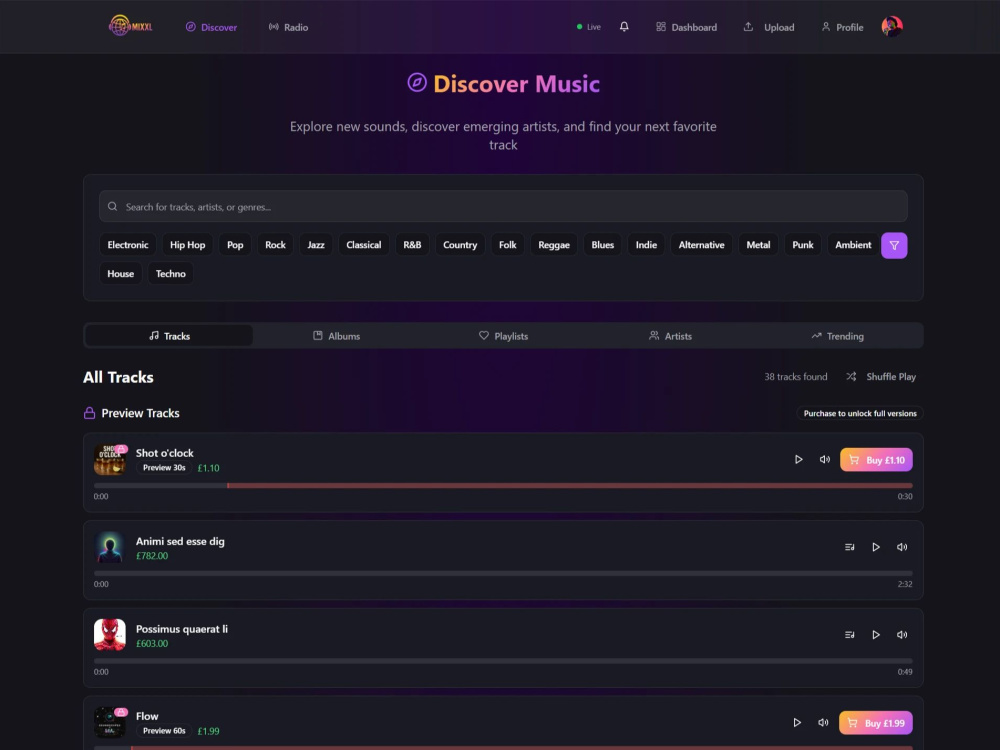Image resolution: width=1000 pixels, height=750 pixels.
Task: Click Shuffle Play
Action: pos(881,377)
